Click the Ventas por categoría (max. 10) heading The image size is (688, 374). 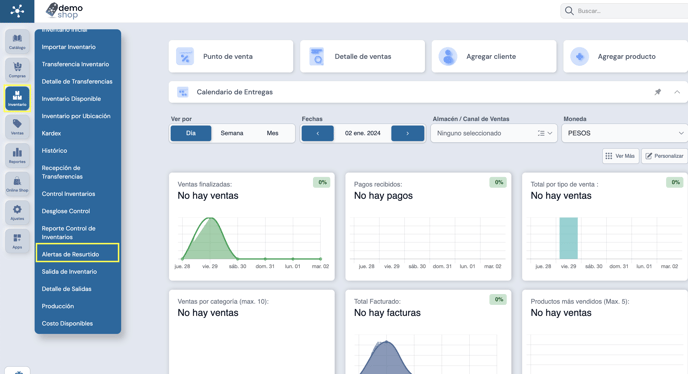pos(223,302)
